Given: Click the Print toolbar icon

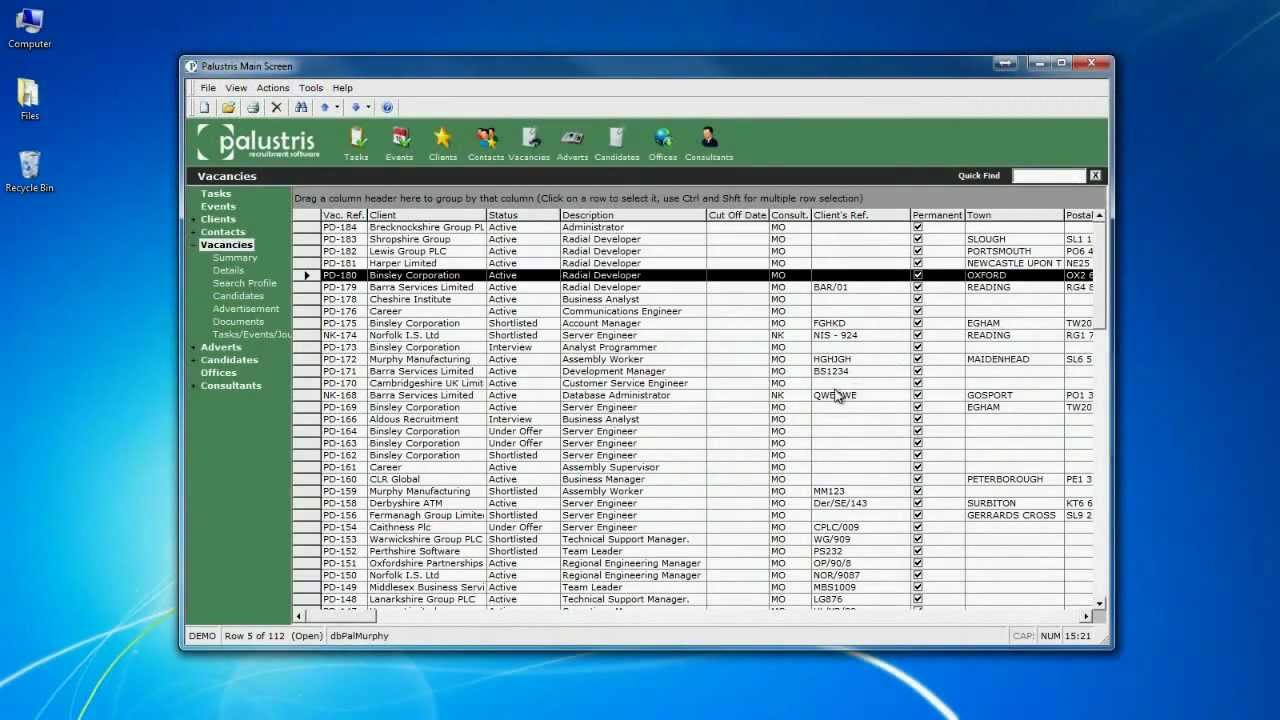Looking at the screenshot, I should click(253, 107).
